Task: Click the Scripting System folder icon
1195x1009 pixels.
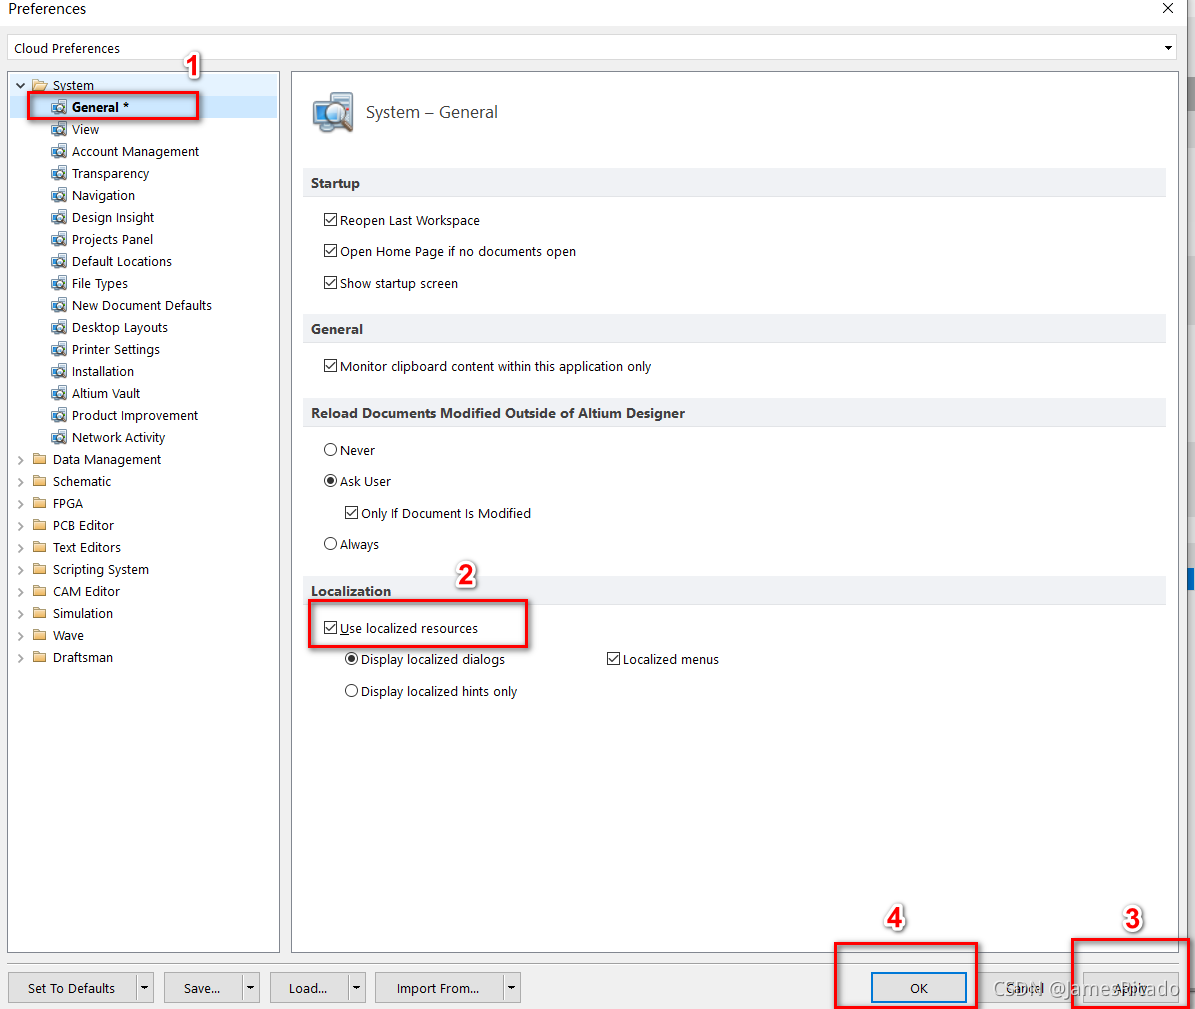Action: coord(40,569)
